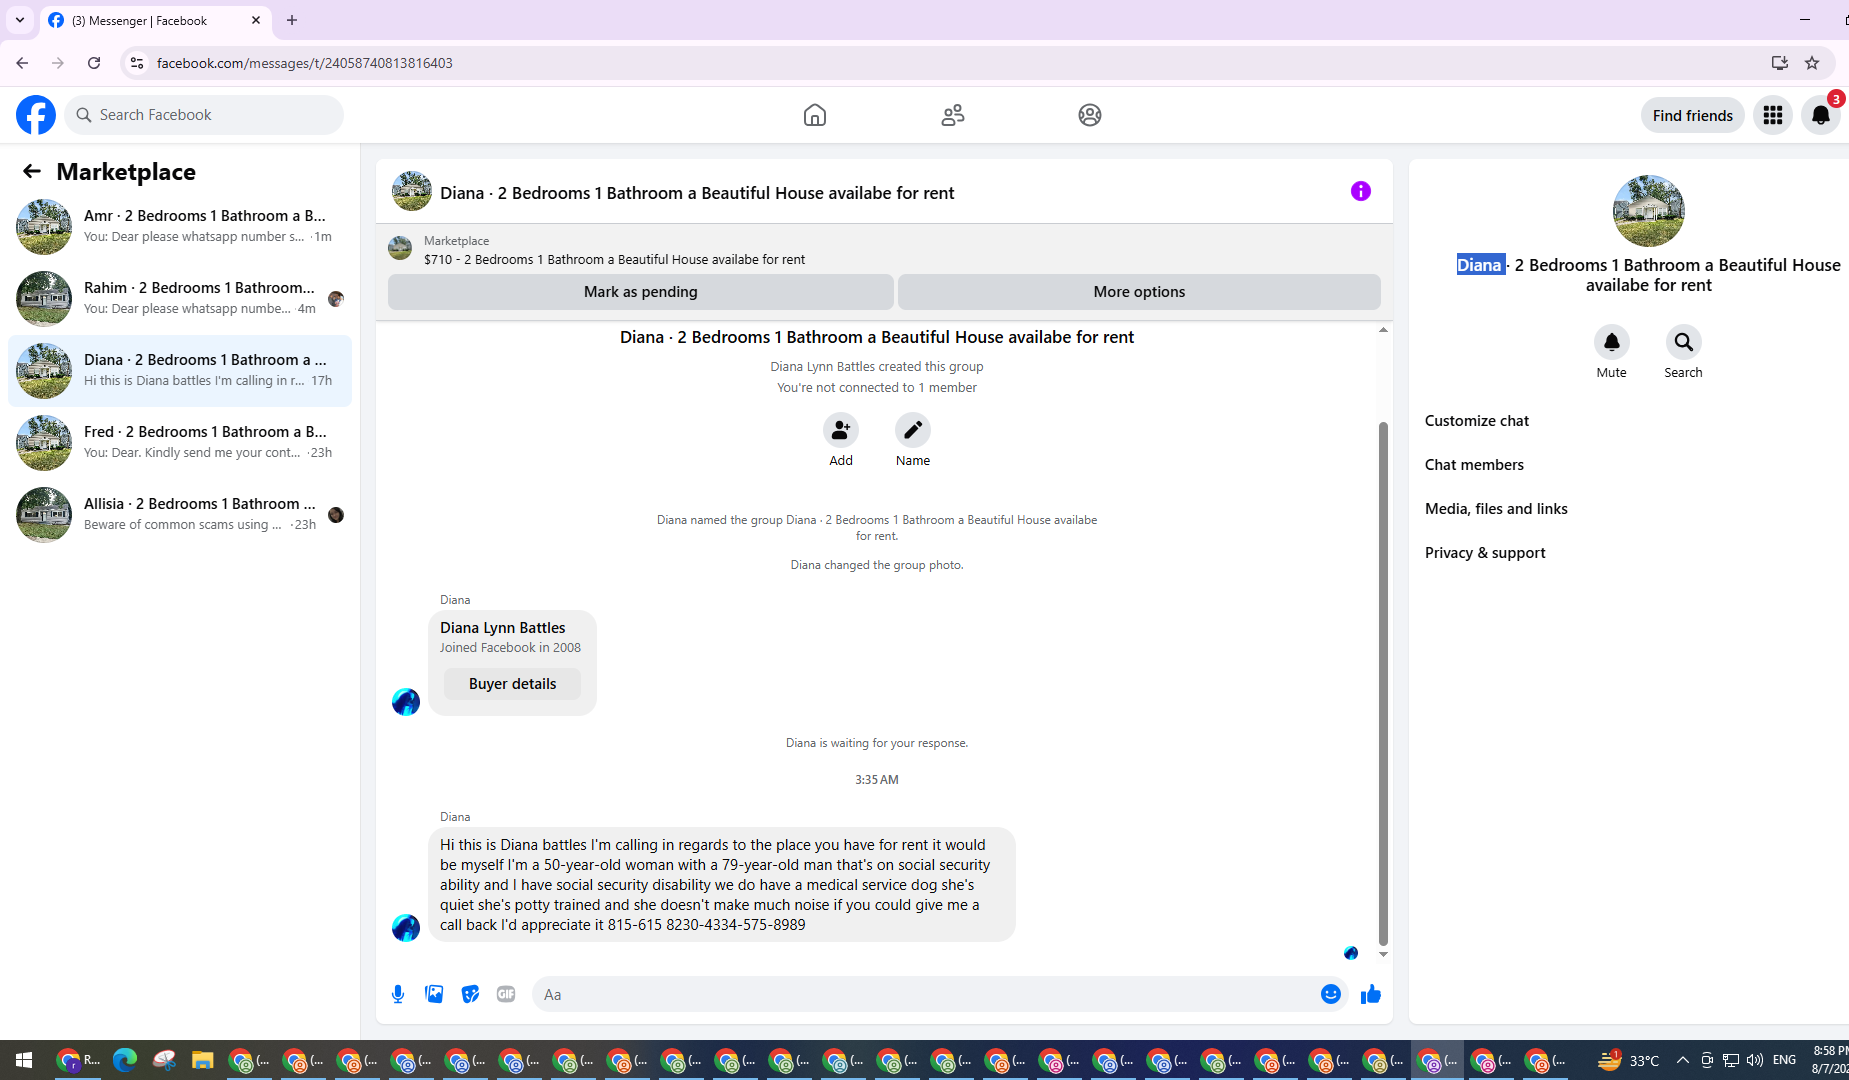
Task: Open the Groups icon in top navigation
Action: 1090,115
